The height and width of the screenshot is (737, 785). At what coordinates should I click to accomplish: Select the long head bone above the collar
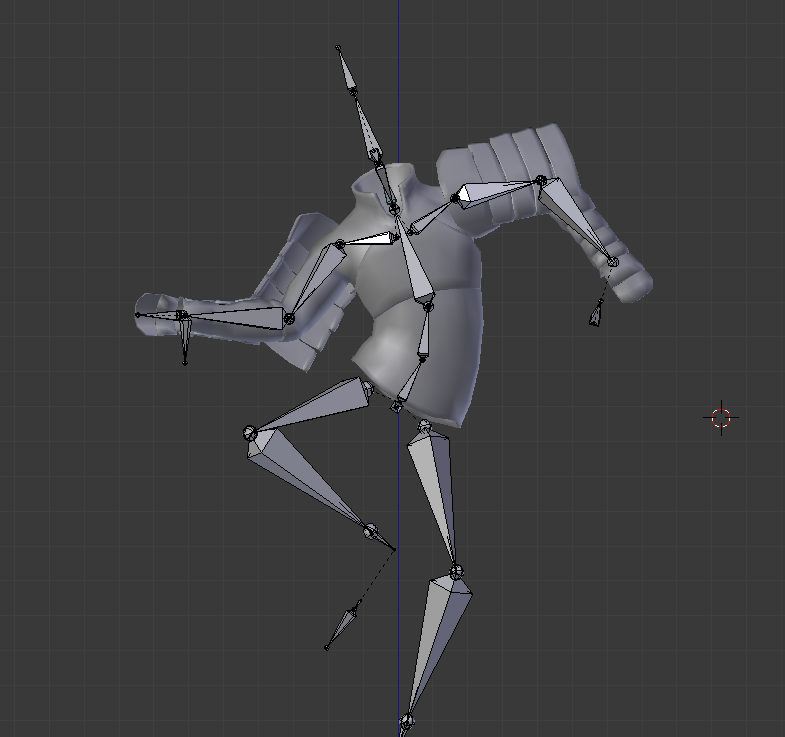coord(367,125)
